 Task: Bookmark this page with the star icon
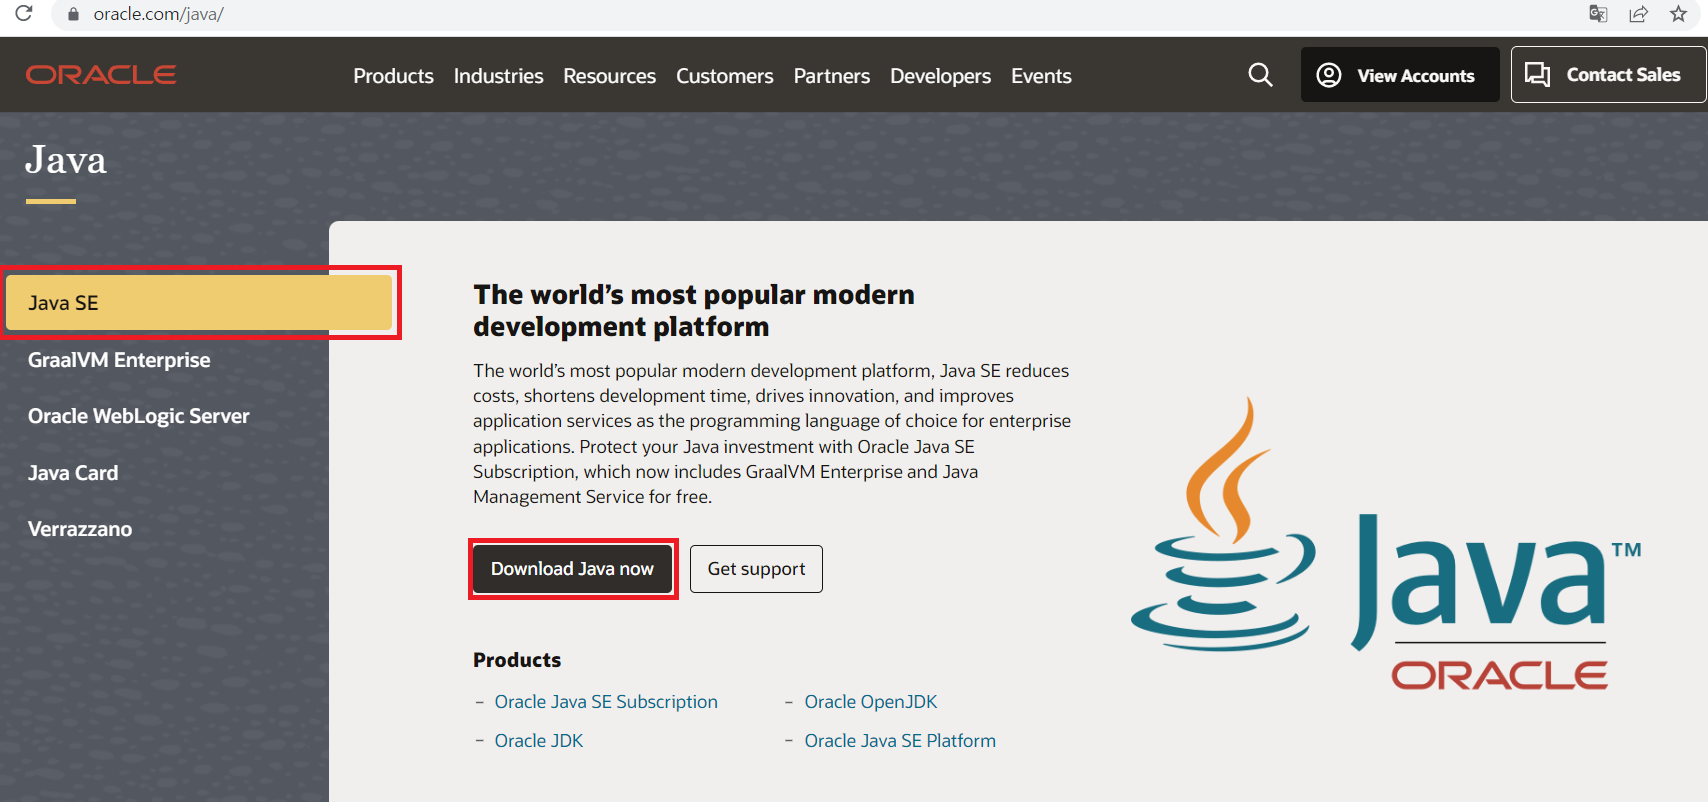point(1679,14)
